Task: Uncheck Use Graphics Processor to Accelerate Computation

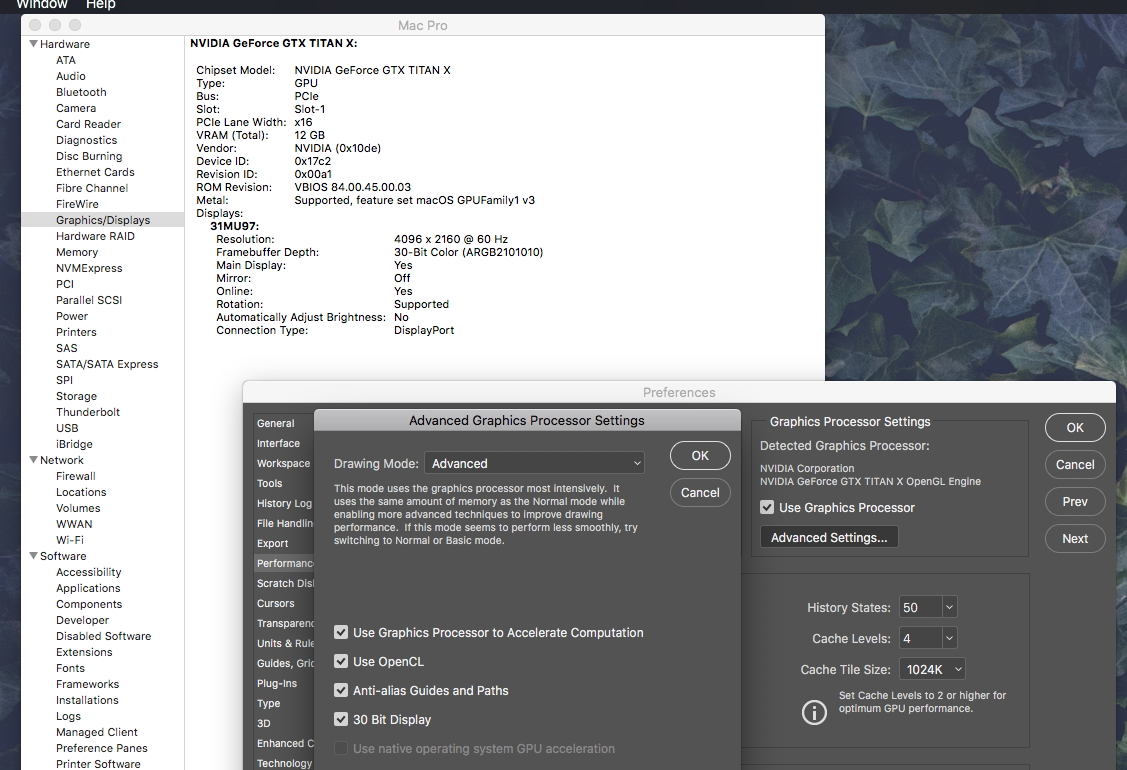Action: click(x=341, y=633)
